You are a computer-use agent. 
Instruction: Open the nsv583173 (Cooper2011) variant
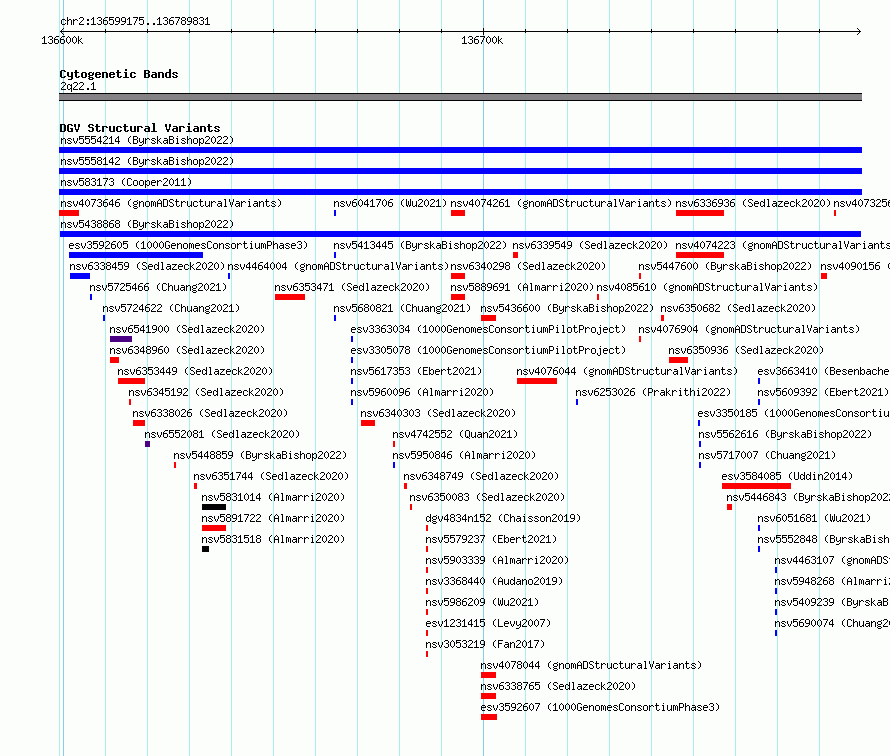pyautogui.click(x=126, y=182)
